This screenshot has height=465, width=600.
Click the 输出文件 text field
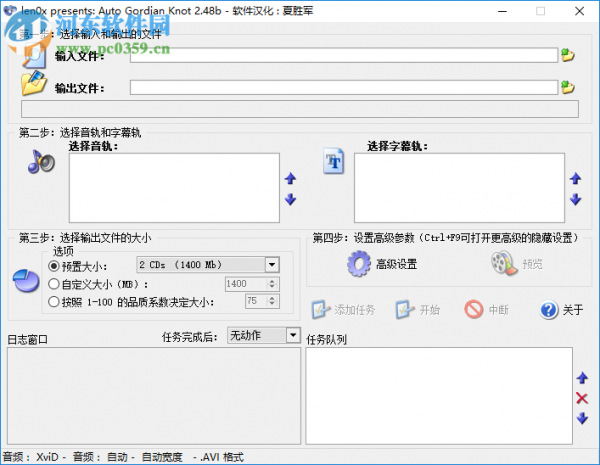pyautogui.click(x=344, y=87)
